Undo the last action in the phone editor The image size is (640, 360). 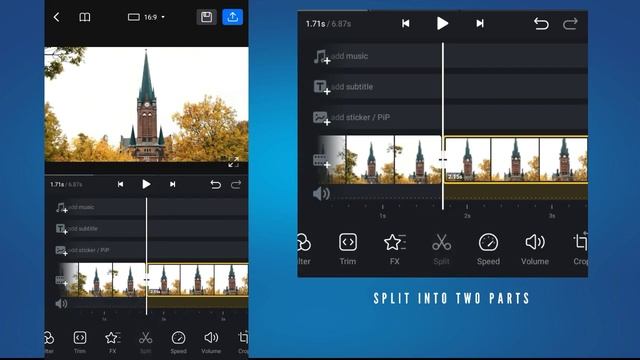click(x=216, y=184)
